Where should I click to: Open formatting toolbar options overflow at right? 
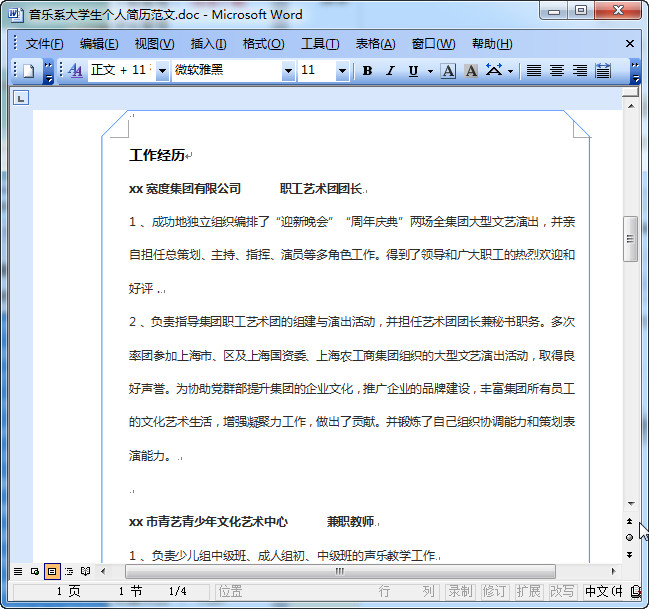pyautogui.click(x=635, y=71)
